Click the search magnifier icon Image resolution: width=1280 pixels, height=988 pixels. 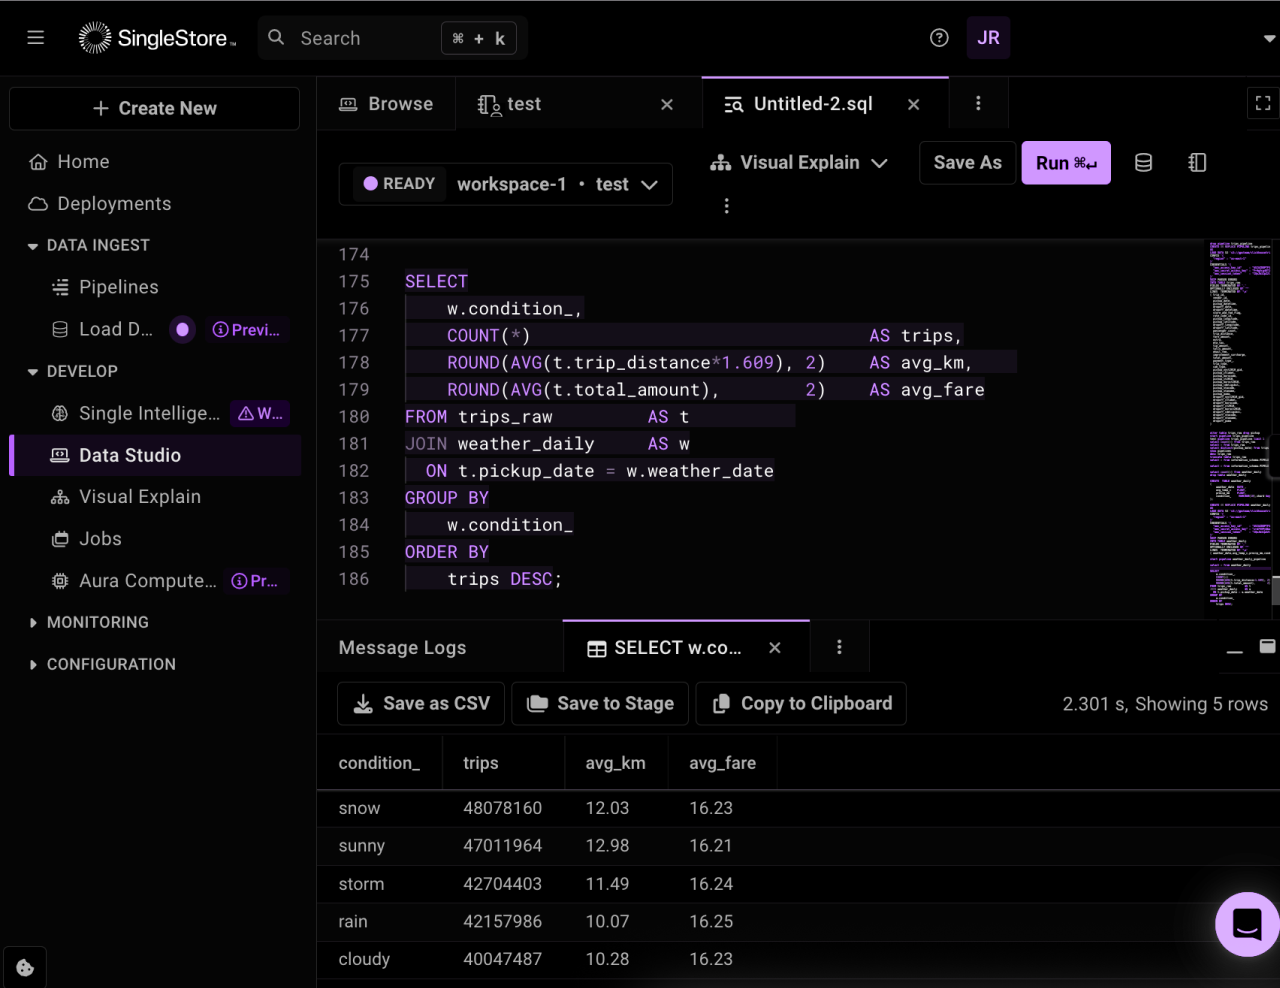click(x=275, y=37)
